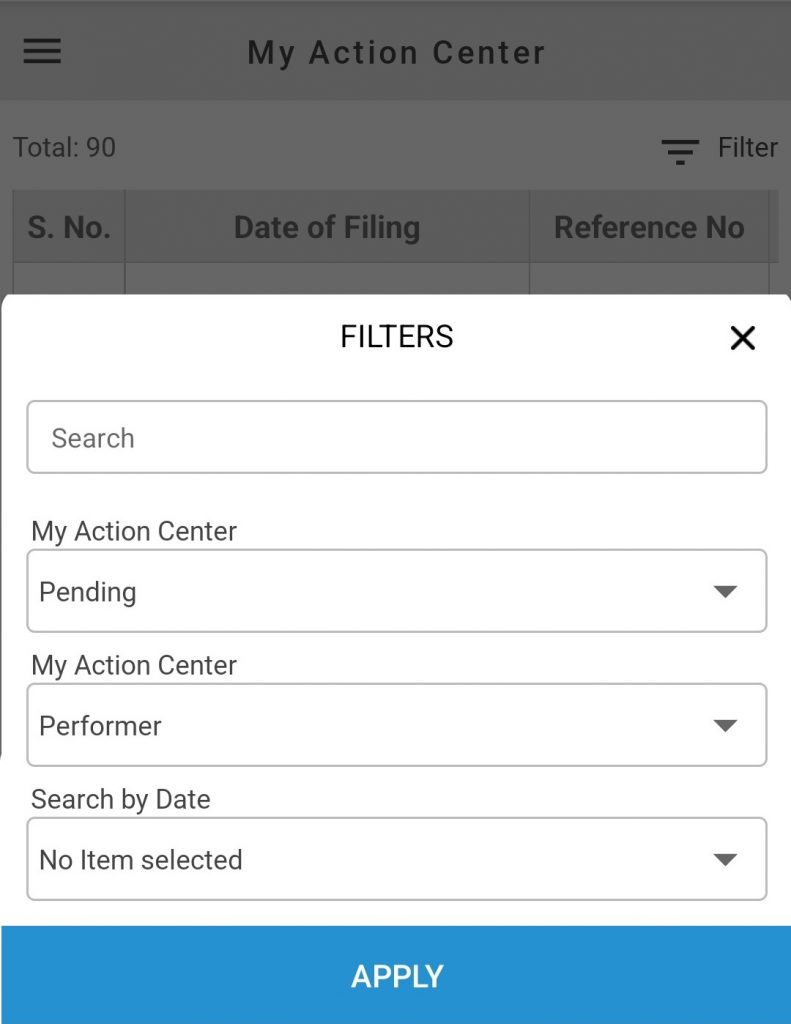
Task: Tap the Filter funnel lines icon
Action: [680, 152]
